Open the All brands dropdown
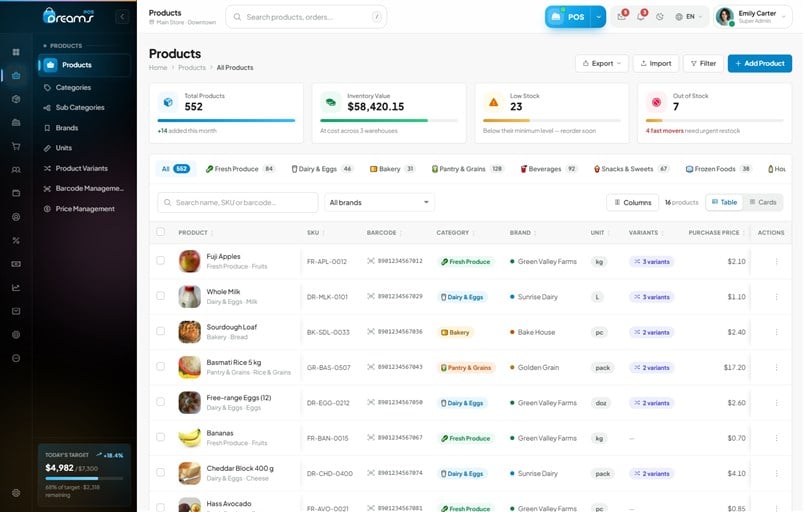 pyautogui.click(x=379, y=202)
